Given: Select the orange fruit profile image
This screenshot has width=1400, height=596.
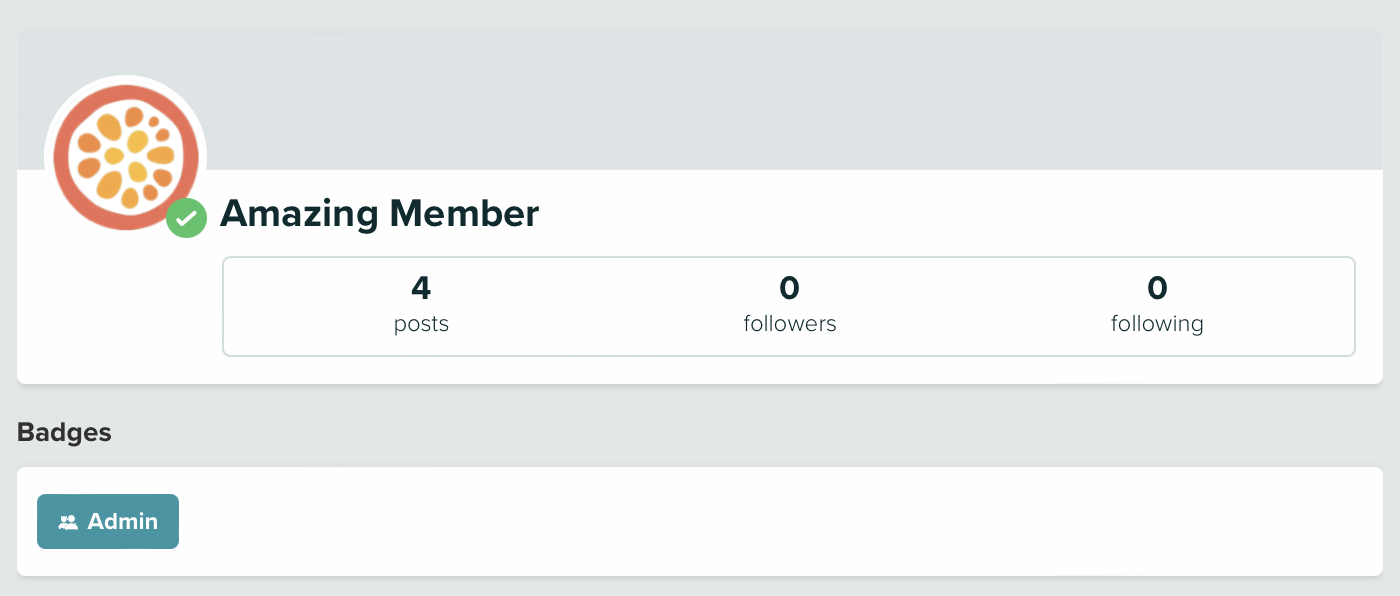Looking at the screenshot, I should (126, 156).
